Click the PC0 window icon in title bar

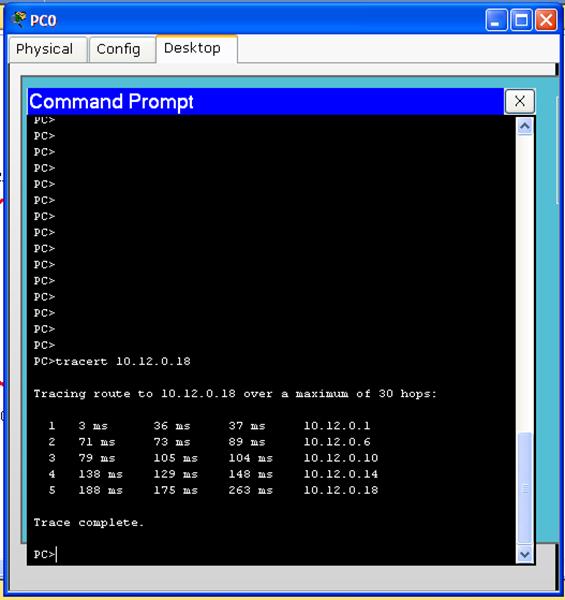(x=18, y=19)
